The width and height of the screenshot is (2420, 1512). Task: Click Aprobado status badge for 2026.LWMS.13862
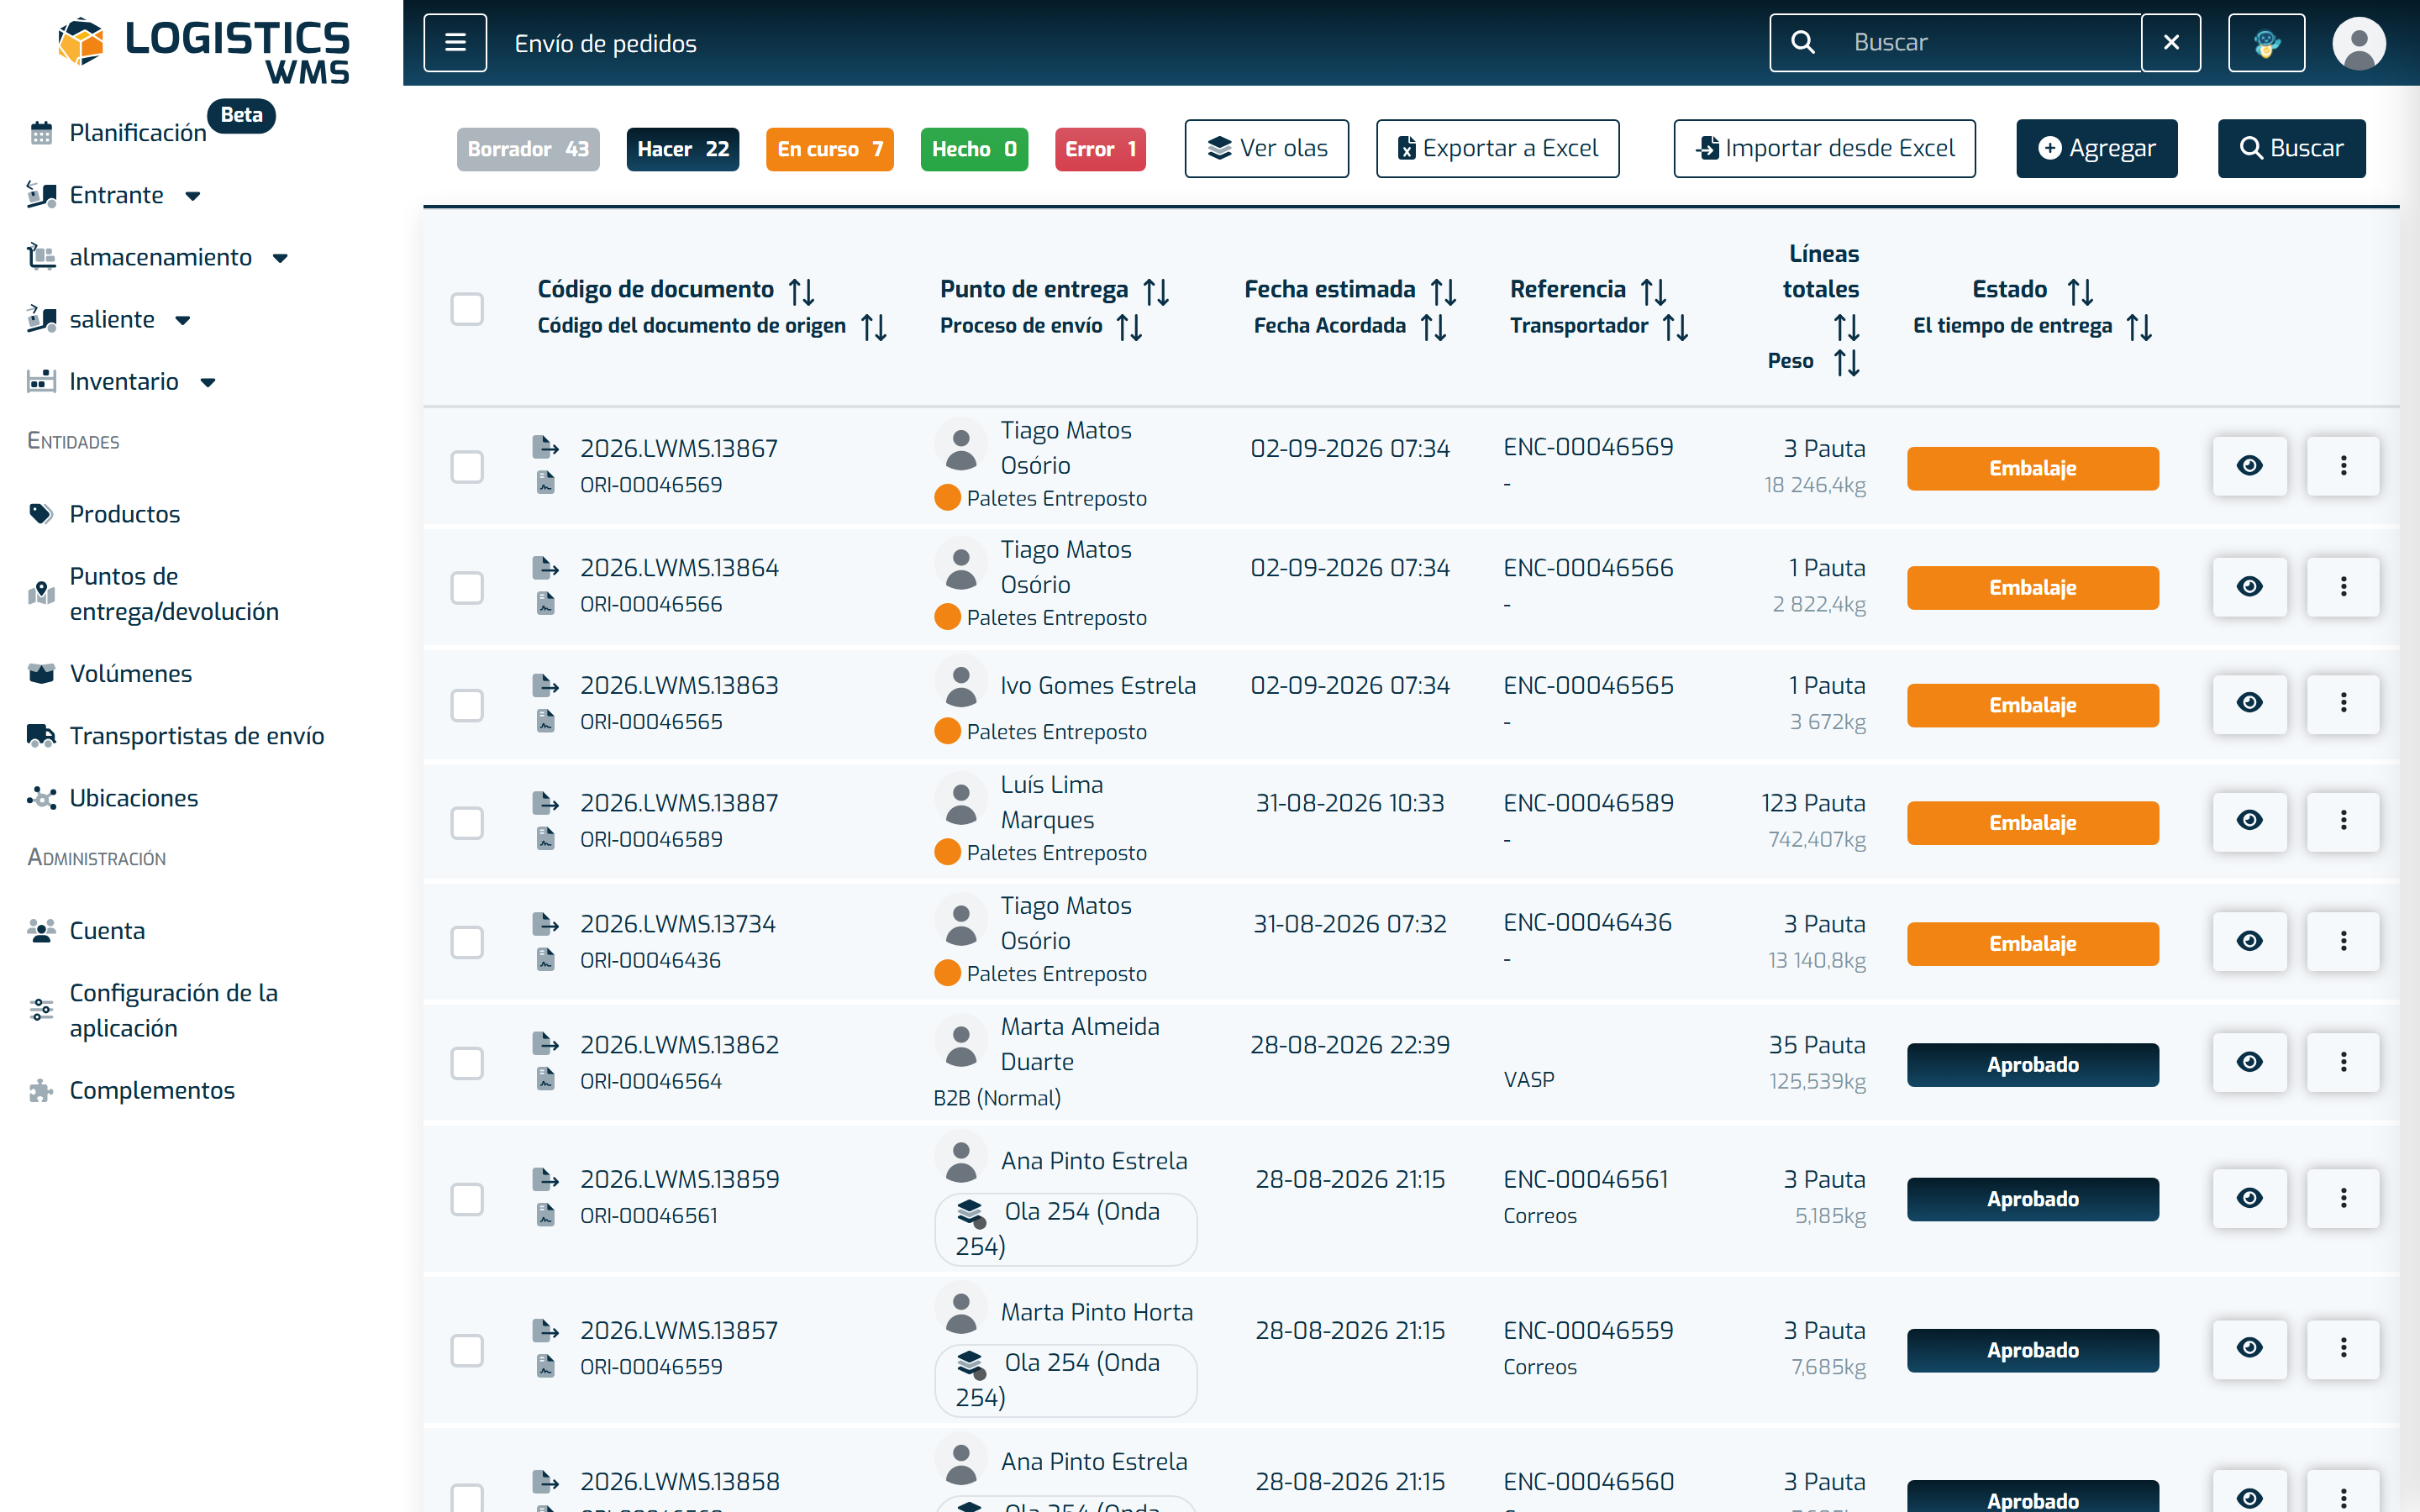tap(2032, 1065)
